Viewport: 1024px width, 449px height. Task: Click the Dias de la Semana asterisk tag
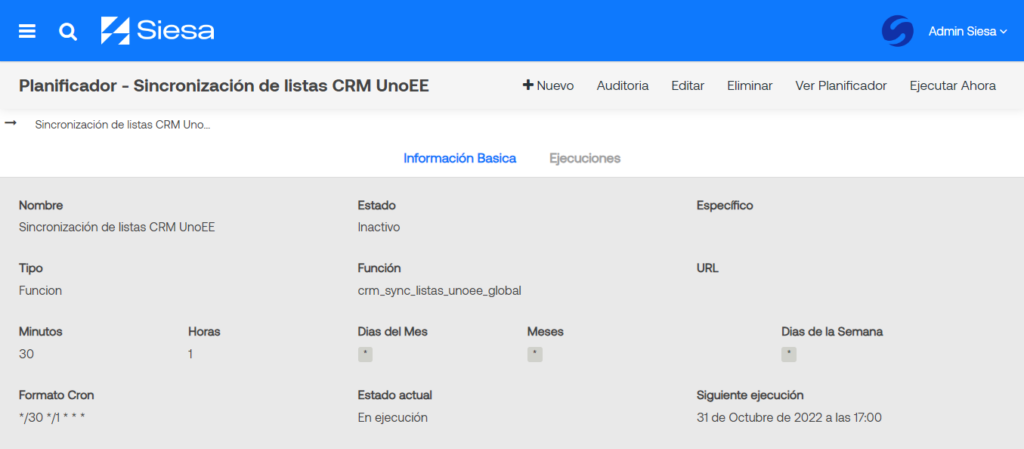(789, 354)
